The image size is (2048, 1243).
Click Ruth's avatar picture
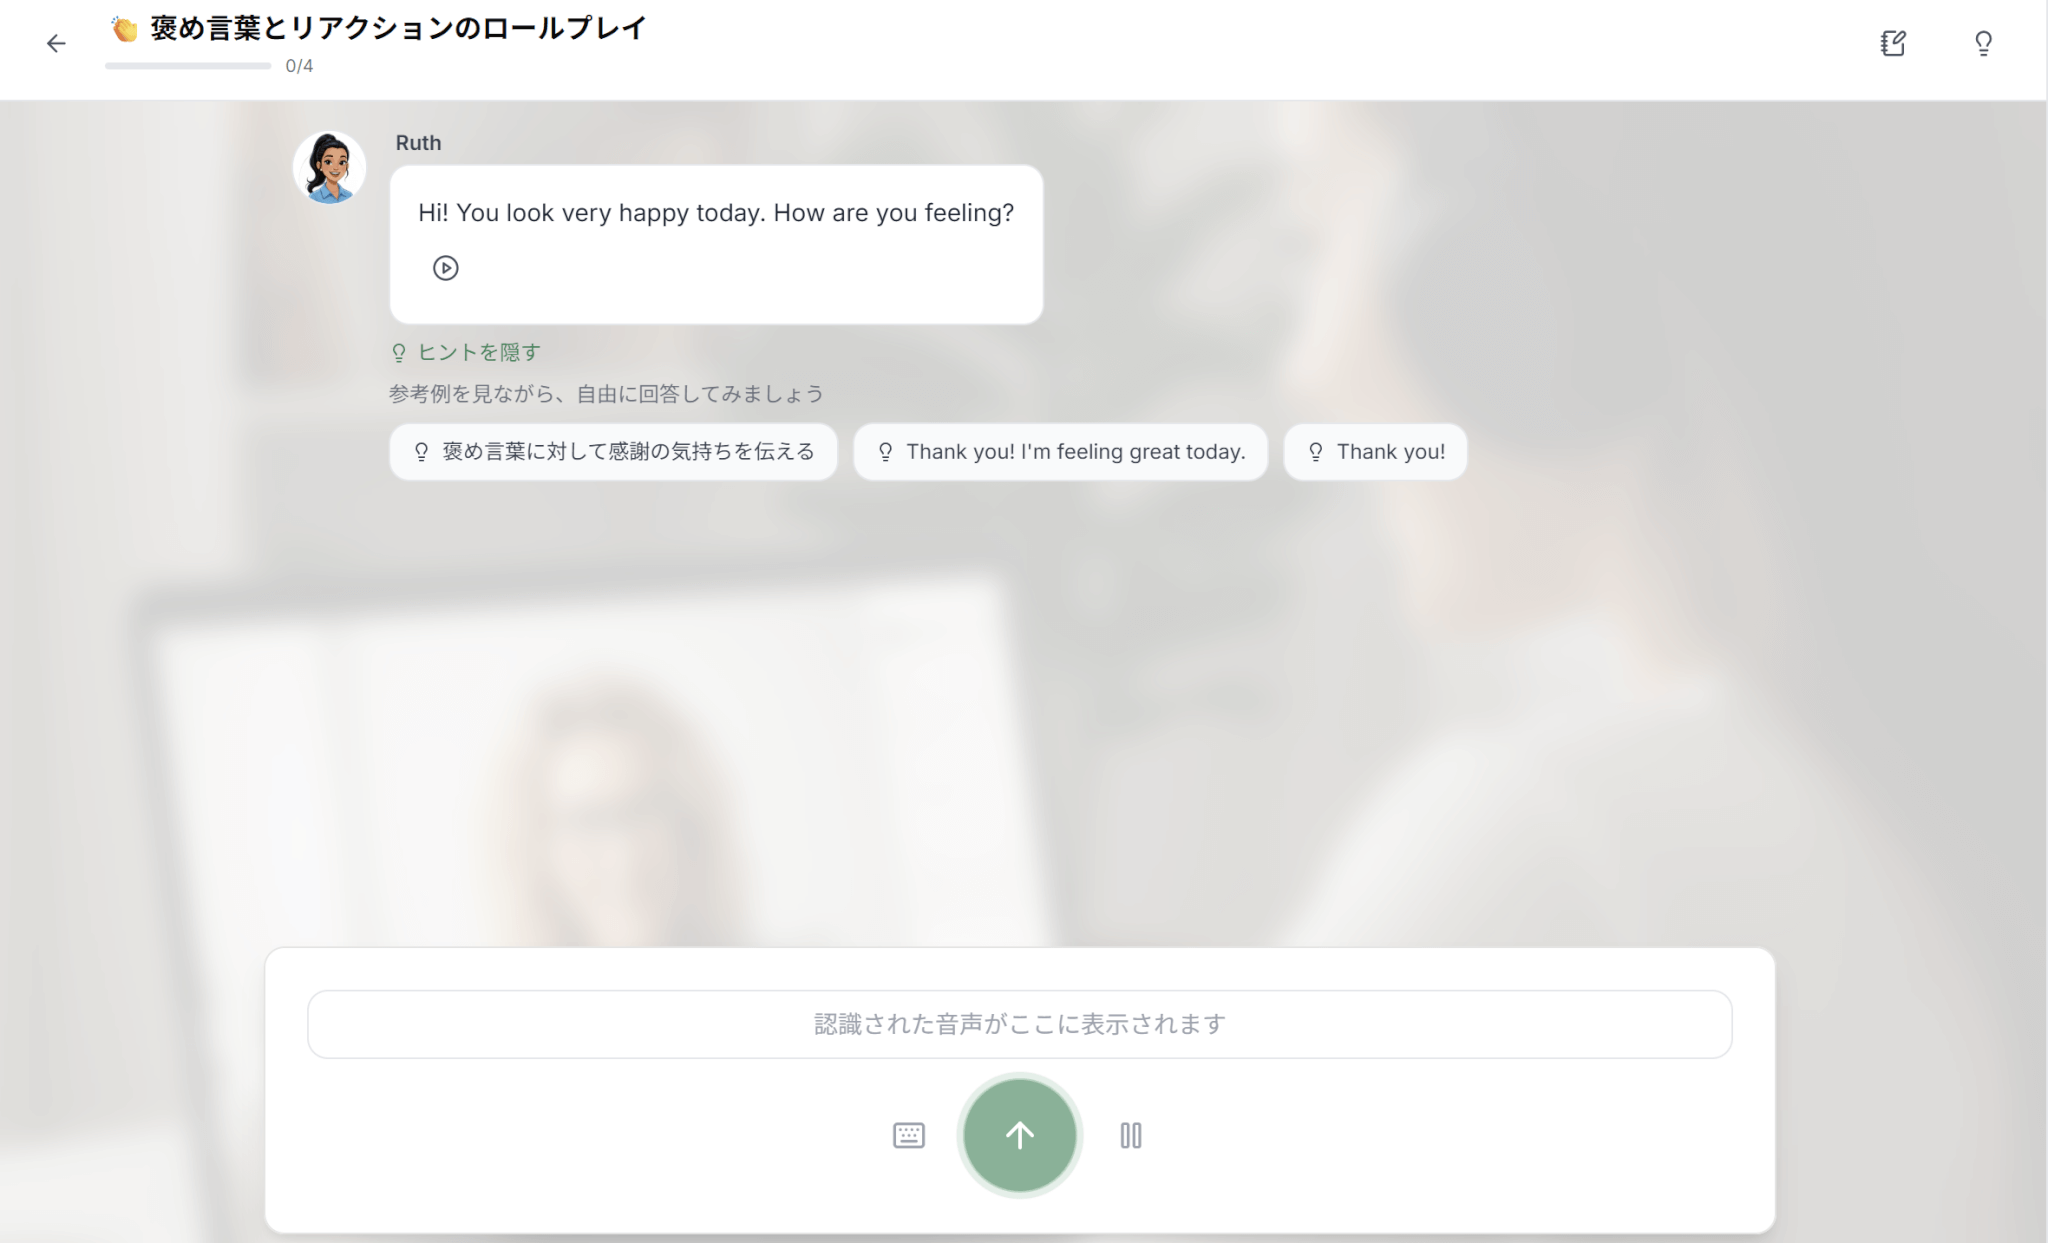tap(329, 167)
